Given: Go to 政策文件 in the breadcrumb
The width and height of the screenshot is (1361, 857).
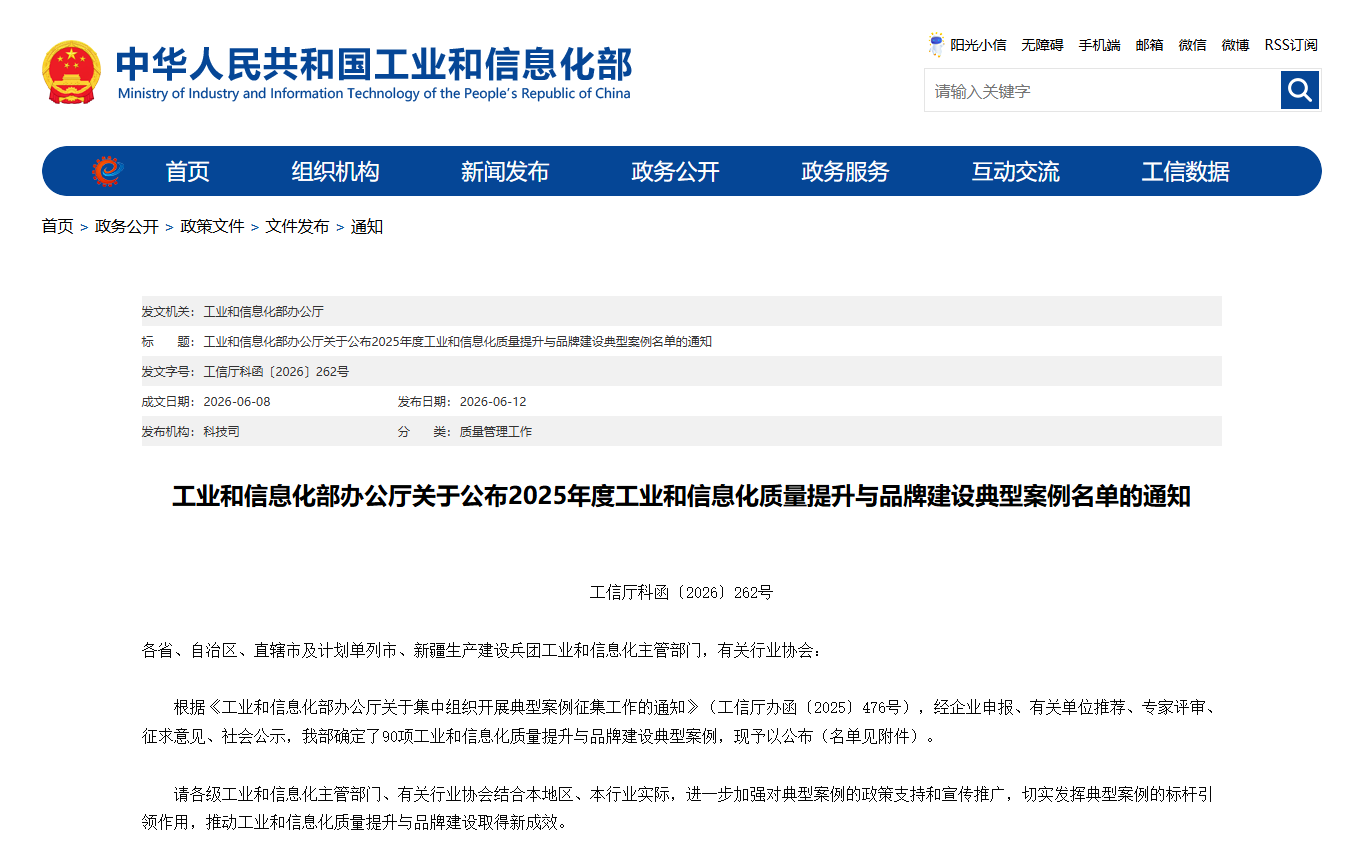Looking at the screenshot, I should [x=212, y=227].
